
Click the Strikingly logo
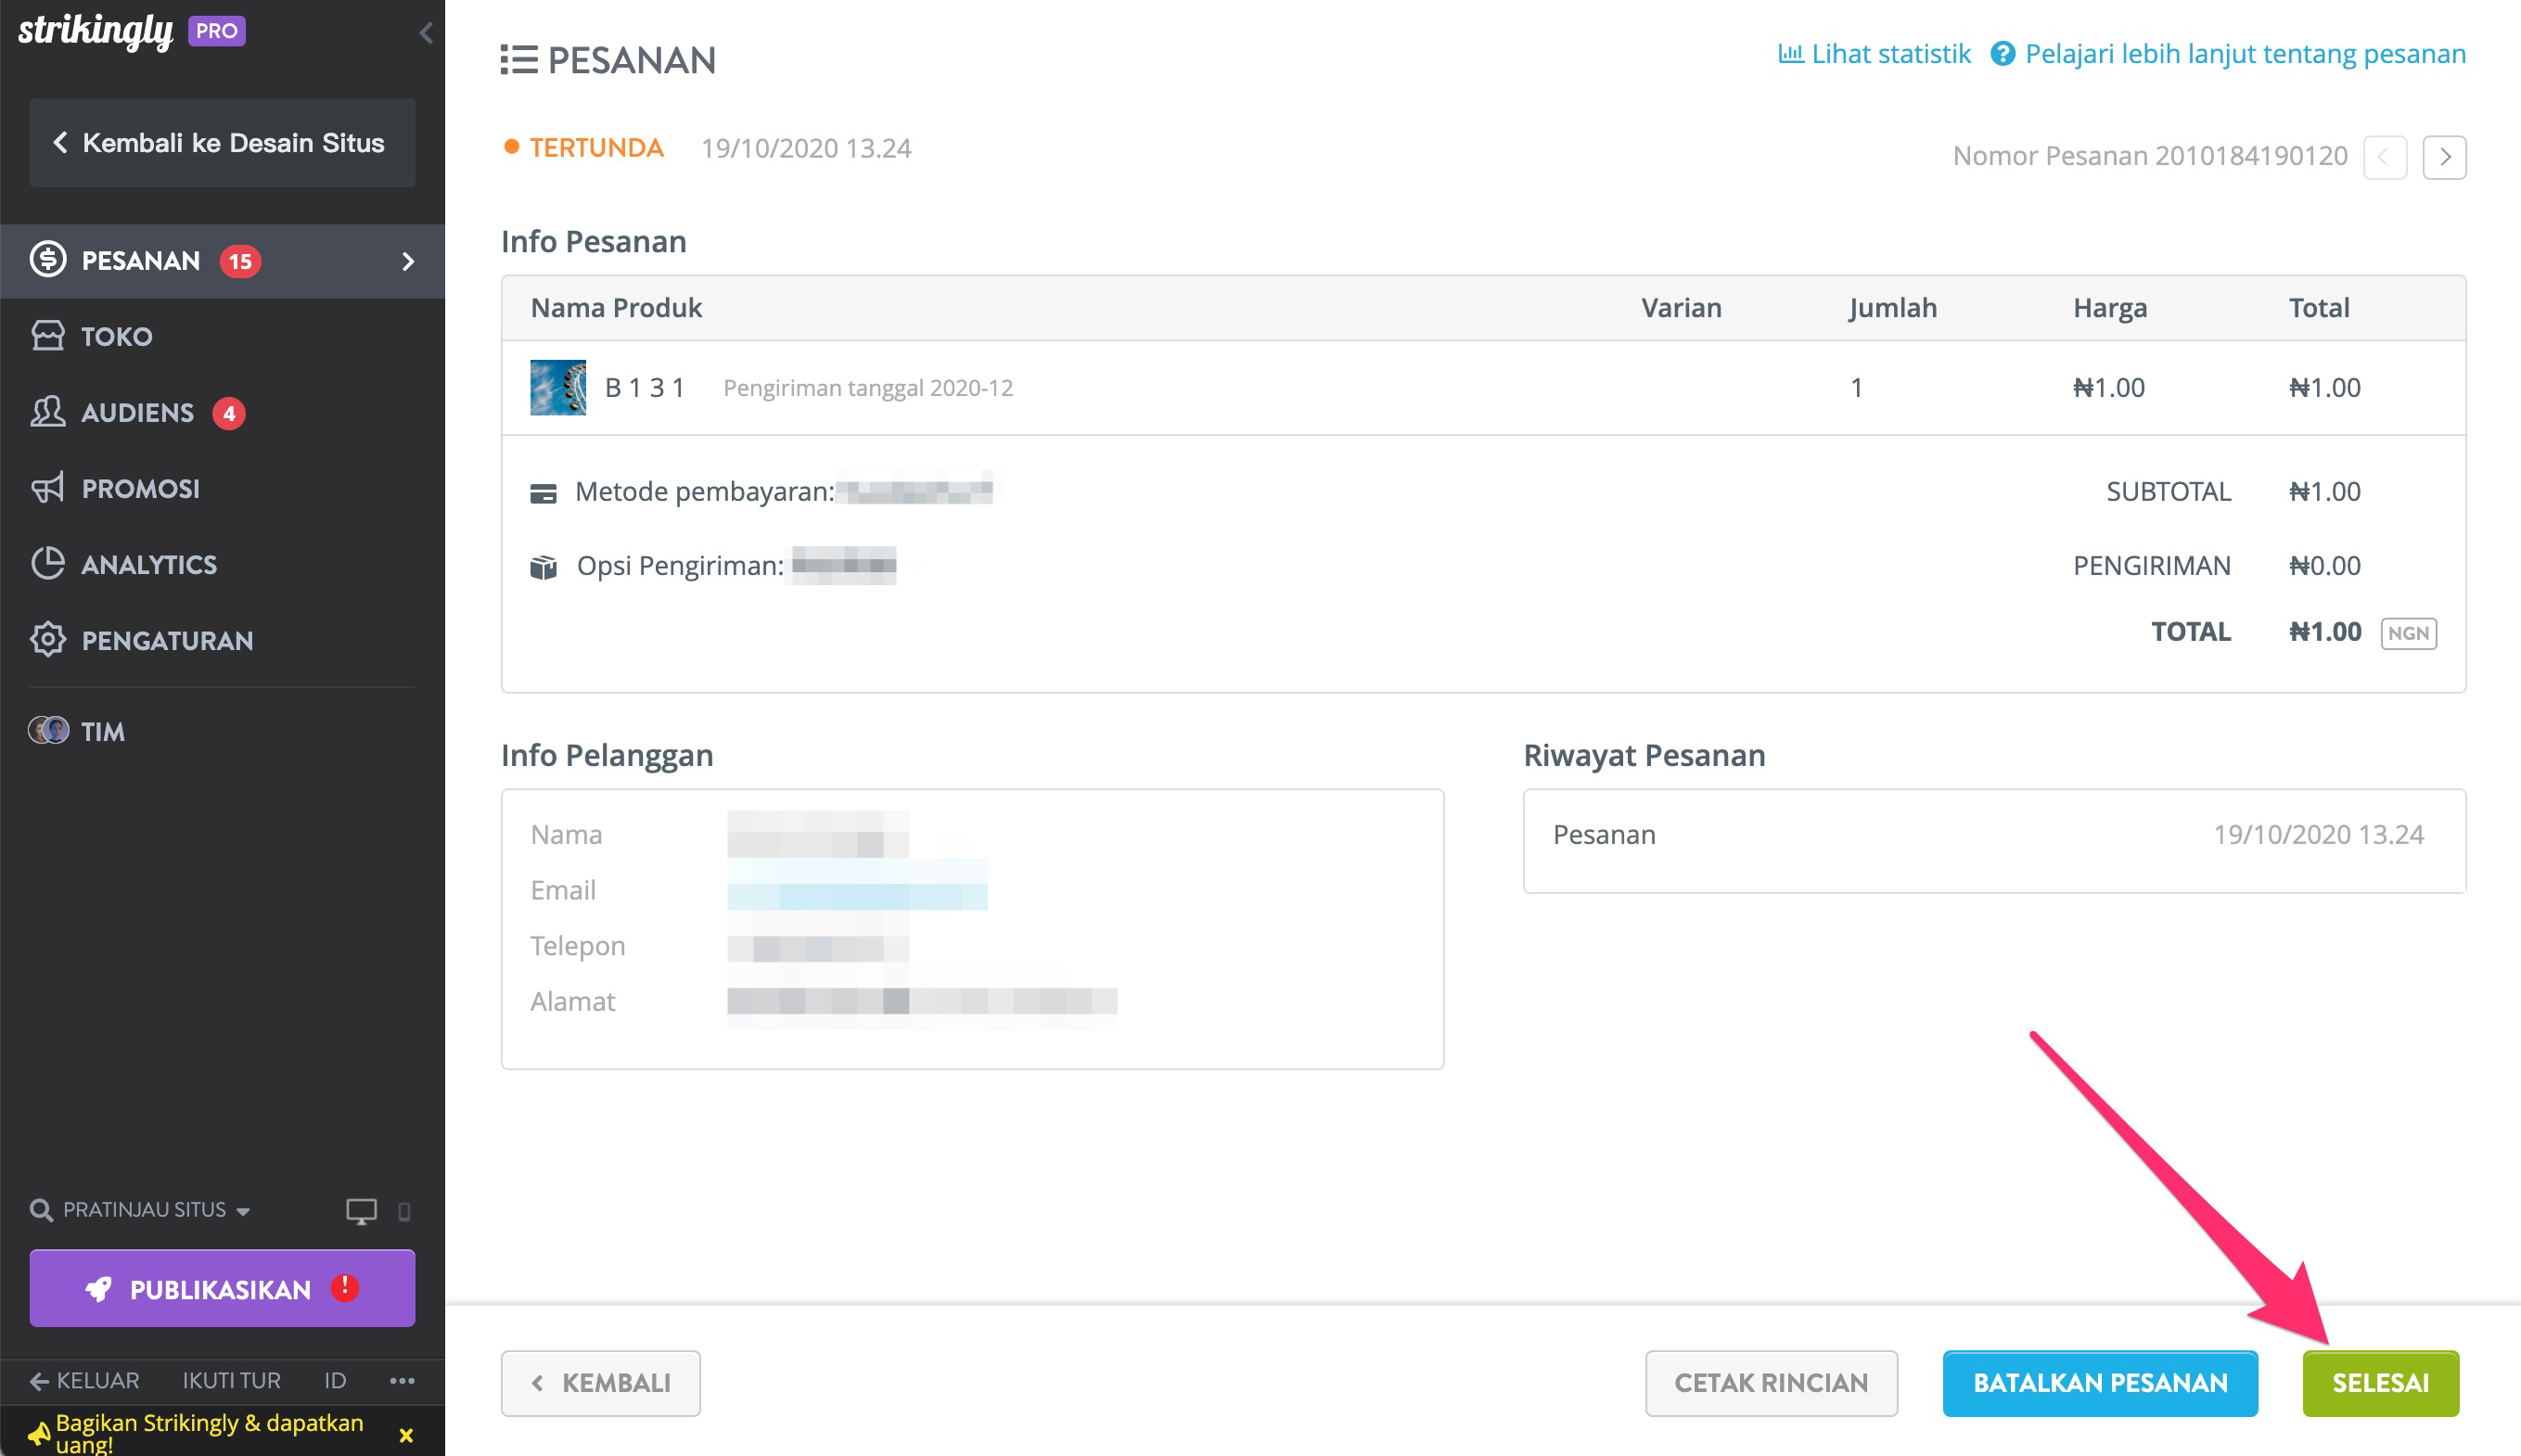96,31
